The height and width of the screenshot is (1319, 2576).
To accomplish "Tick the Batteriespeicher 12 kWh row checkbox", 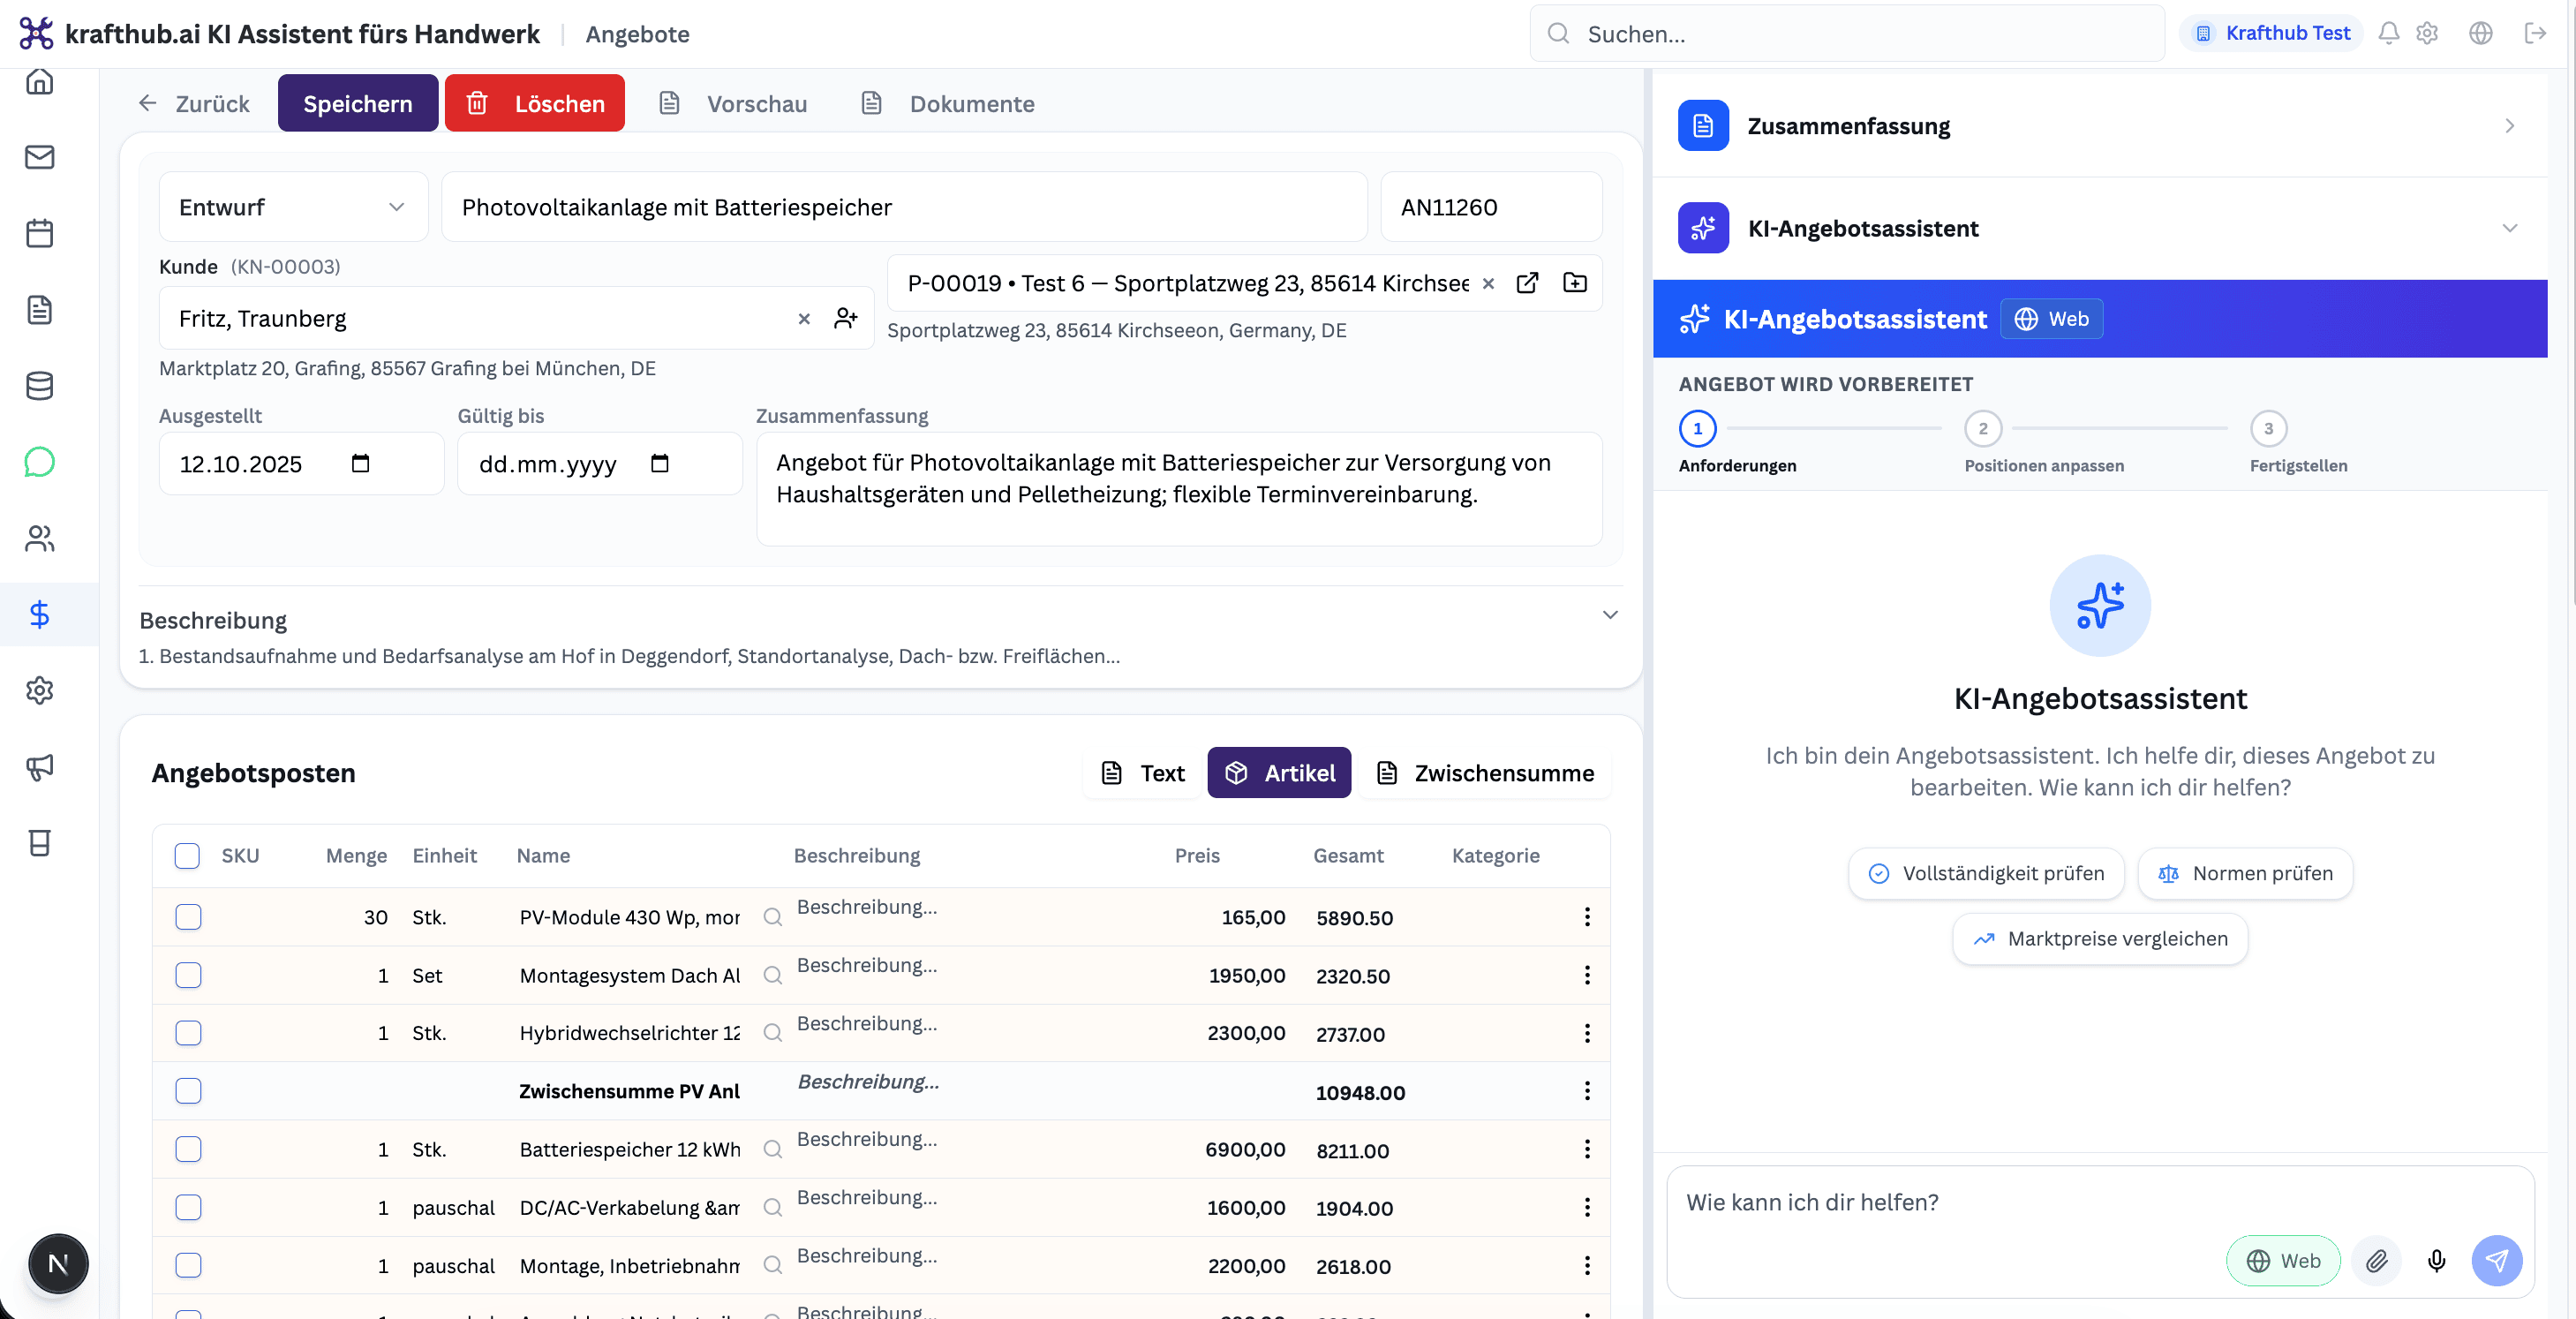I will pos(188,1149).
